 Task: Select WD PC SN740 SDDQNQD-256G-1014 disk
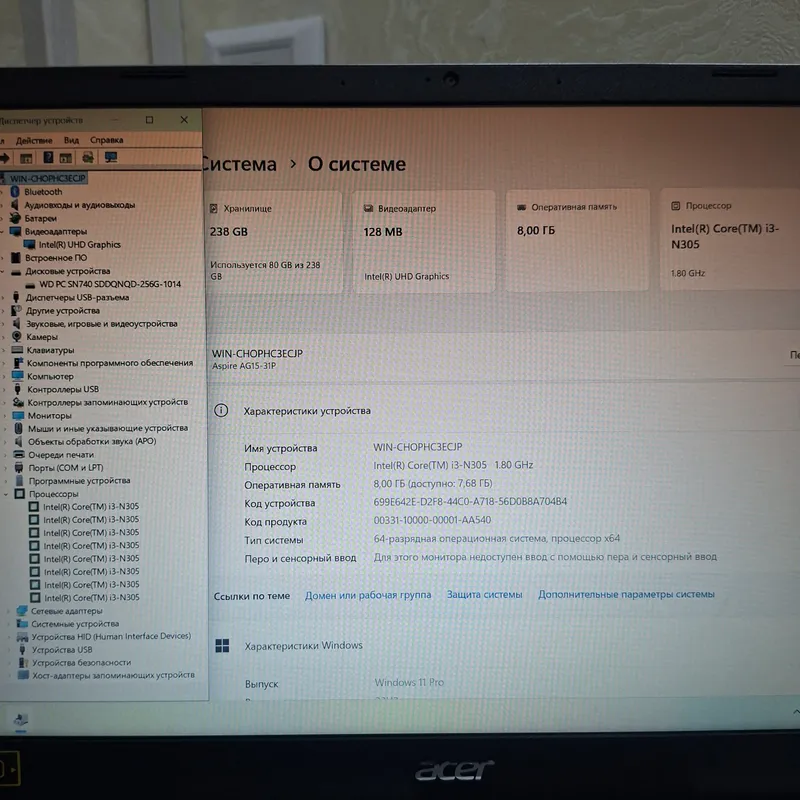click(x=110, y=284)
